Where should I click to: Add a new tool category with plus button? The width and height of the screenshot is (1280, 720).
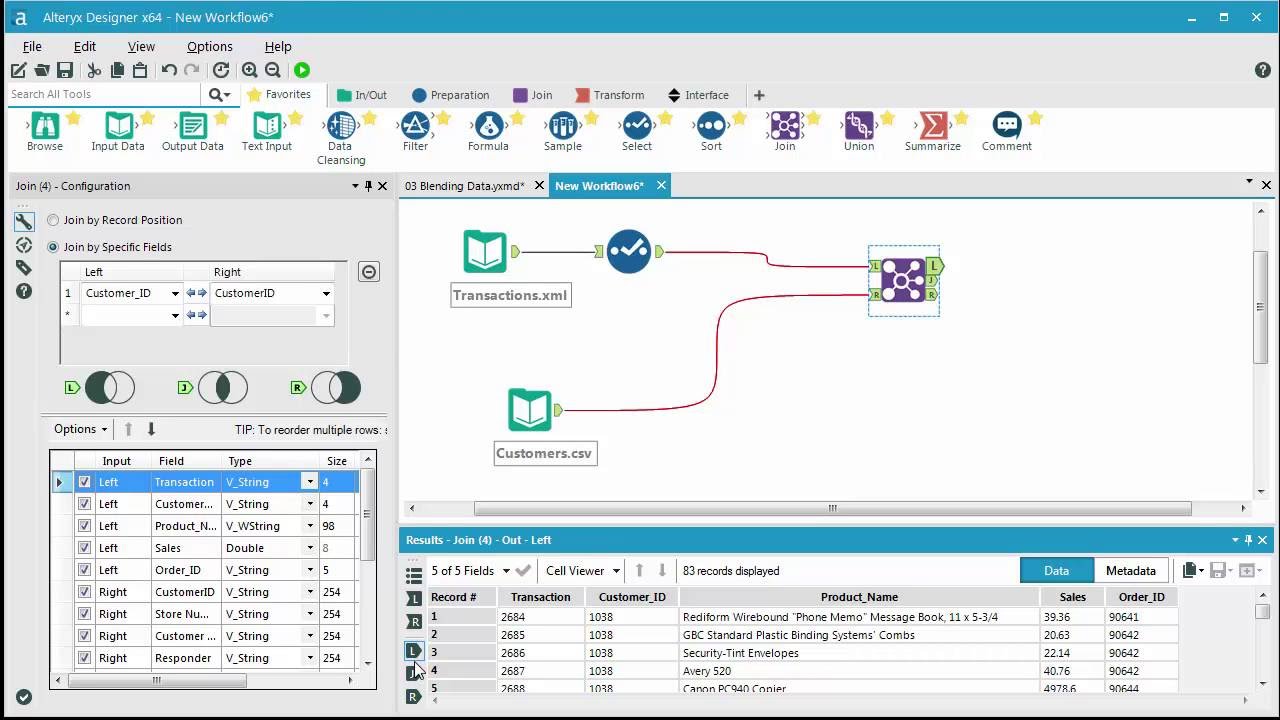coord(759,95)
